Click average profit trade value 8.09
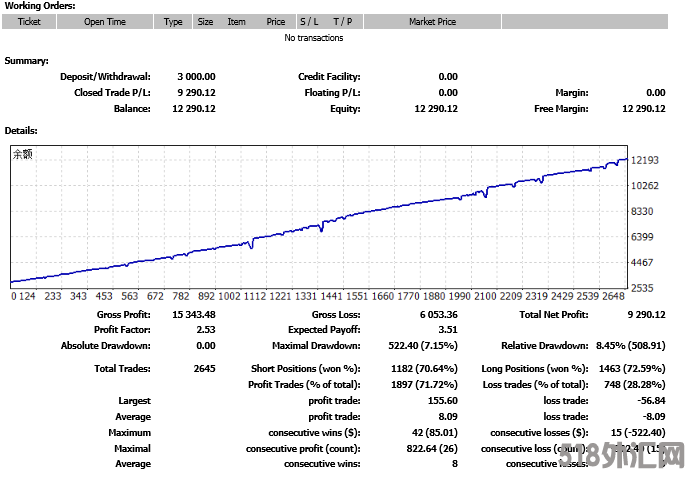 [448, 417]
